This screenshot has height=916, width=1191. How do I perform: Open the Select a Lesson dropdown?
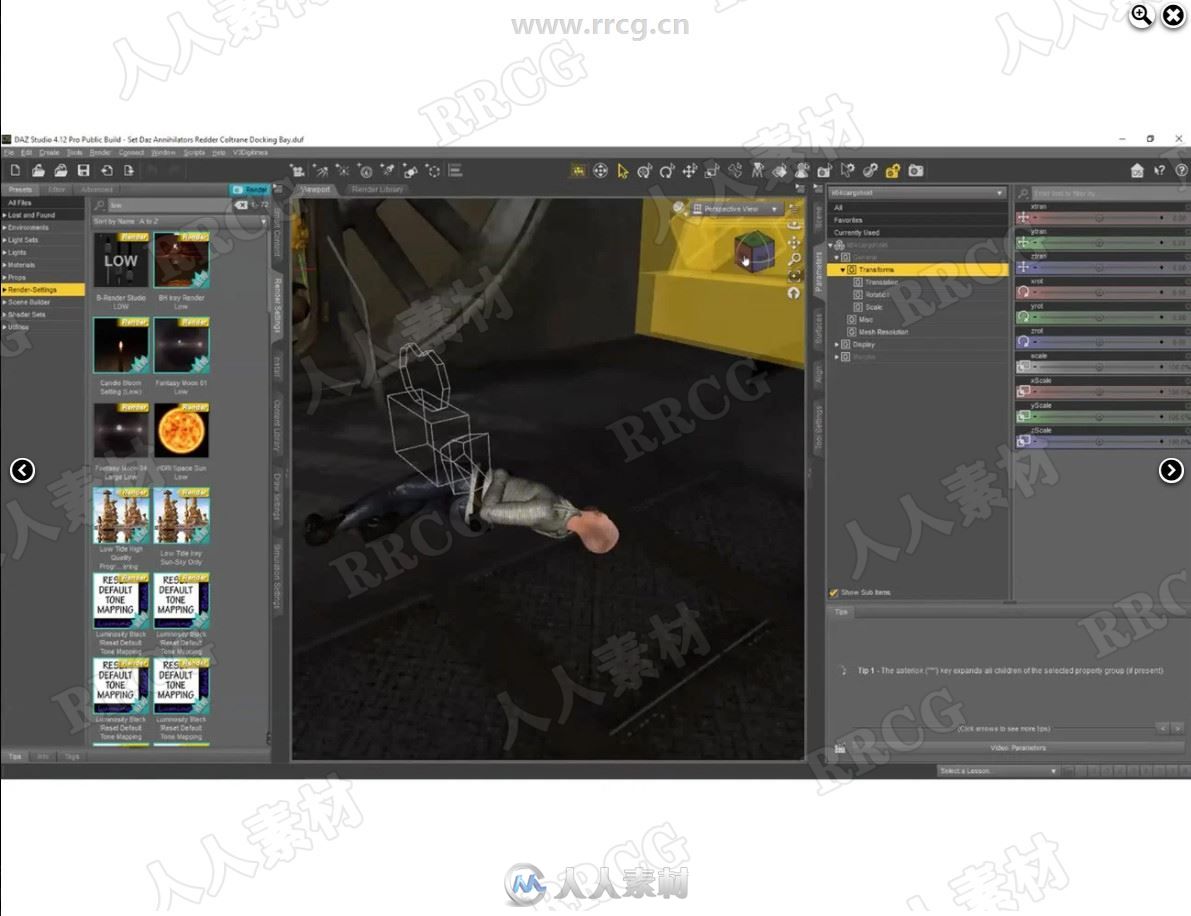[x=997, y=771]
